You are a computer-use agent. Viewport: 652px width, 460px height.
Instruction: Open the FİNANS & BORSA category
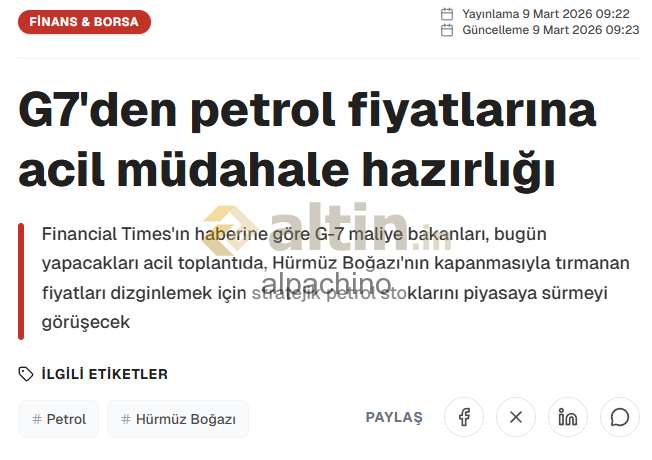pyautogui.click(x=85, y=21)
